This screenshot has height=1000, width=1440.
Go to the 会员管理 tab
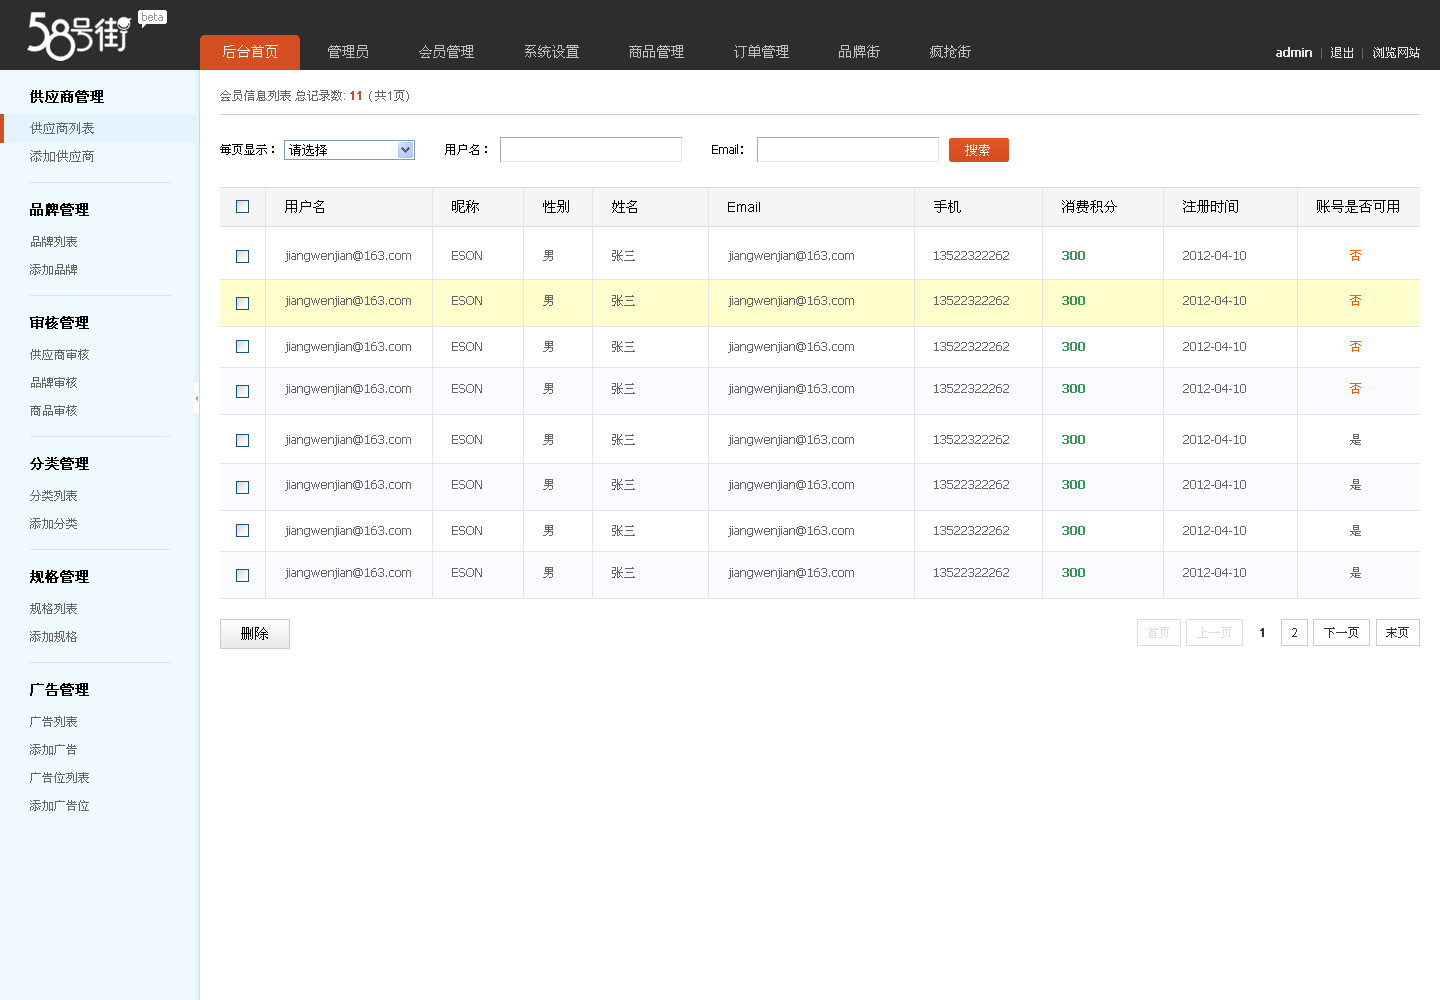click(446, 52)
